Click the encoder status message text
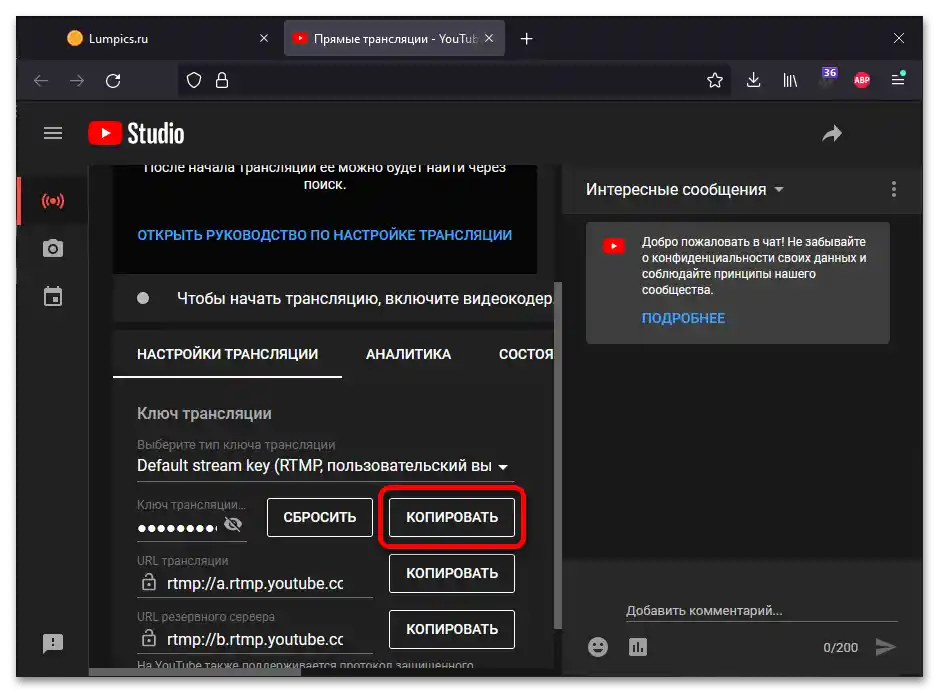 (x=365, y=299)
